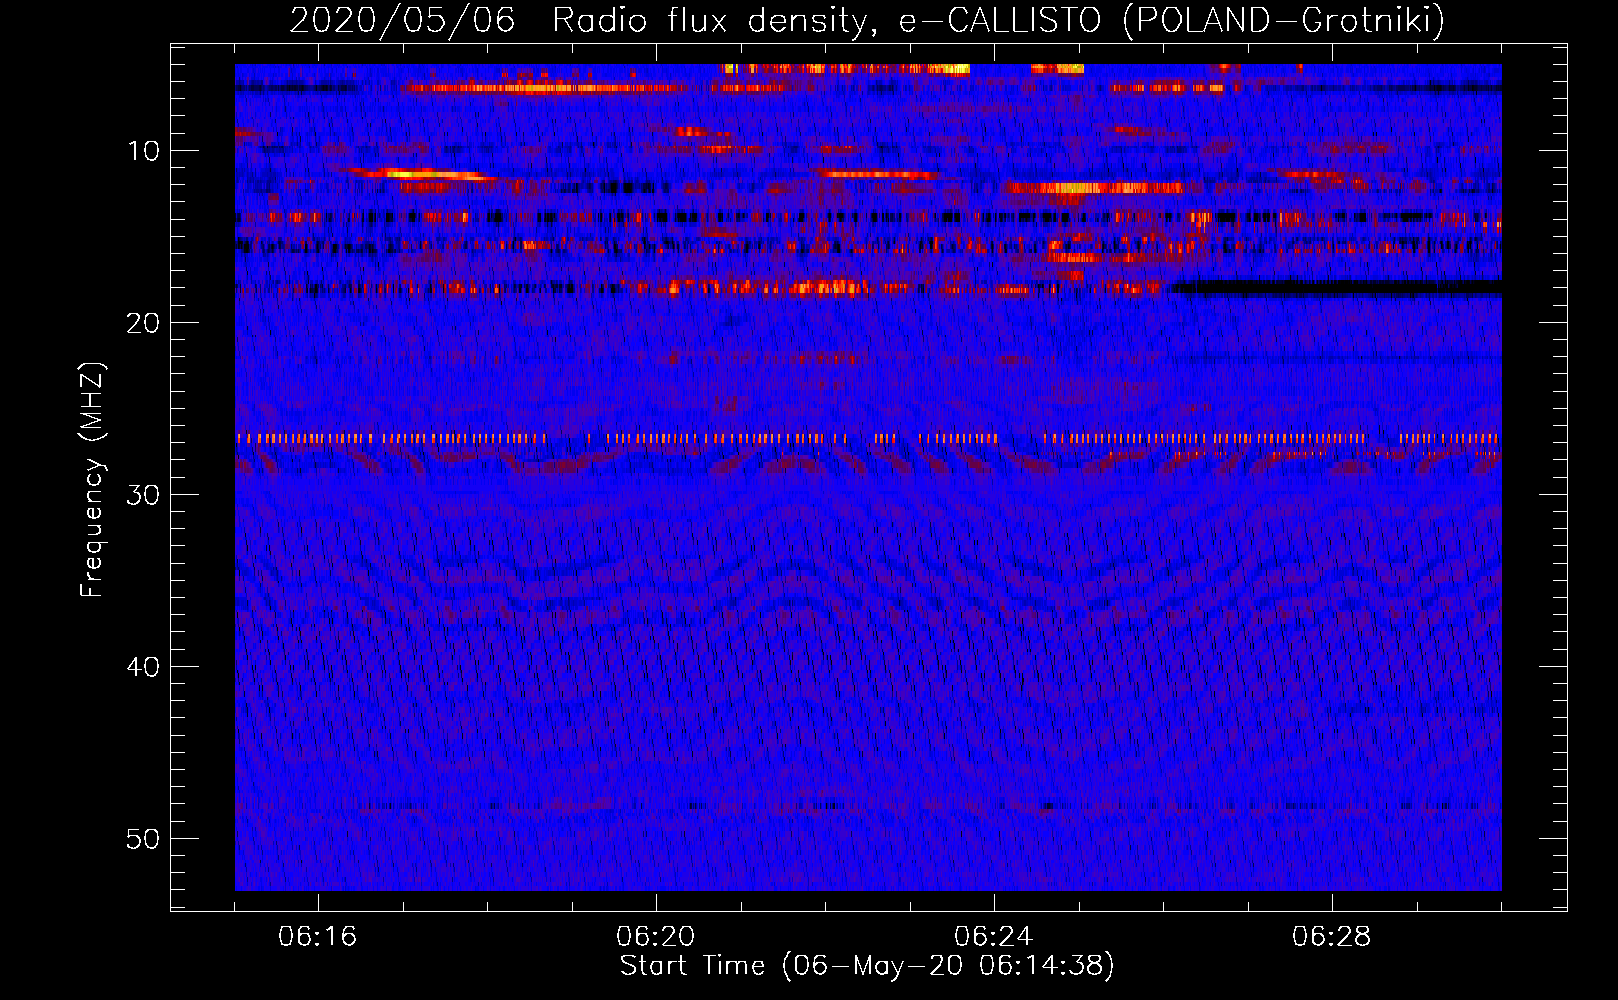This screenshot has width=1618, height=1000.
Task: Click the Frequency (MHZ) axis label
Action: tap(92, 480)
